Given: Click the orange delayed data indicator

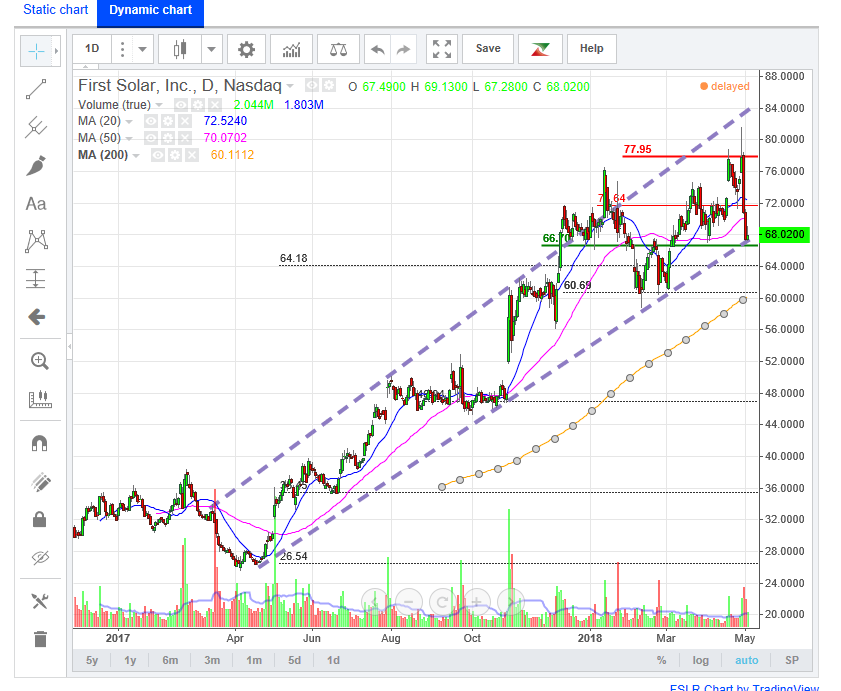Looking at the screenshot, I should 725,86.
